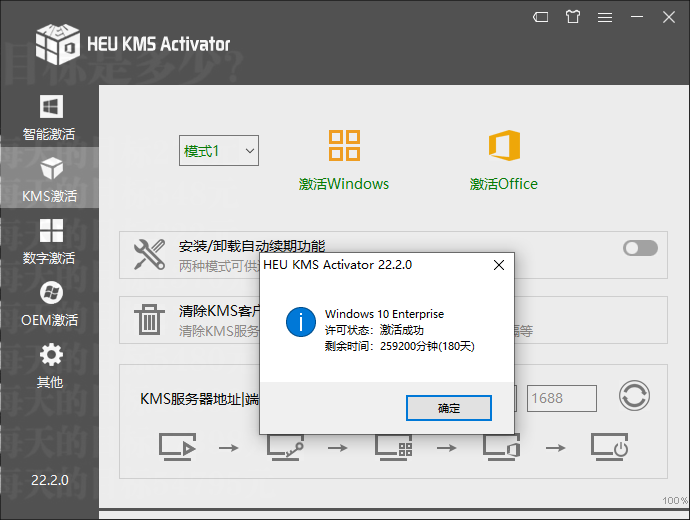Click the monitor with power symbol step icon
This screenshot has height=520, width=690.
click(608, 447)
